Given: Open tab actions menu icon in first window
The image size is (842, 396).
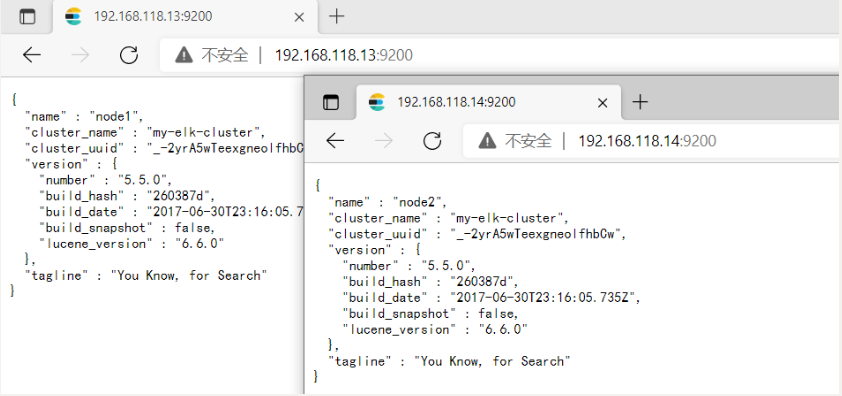Looking at the screenshot, I should 27,17.
